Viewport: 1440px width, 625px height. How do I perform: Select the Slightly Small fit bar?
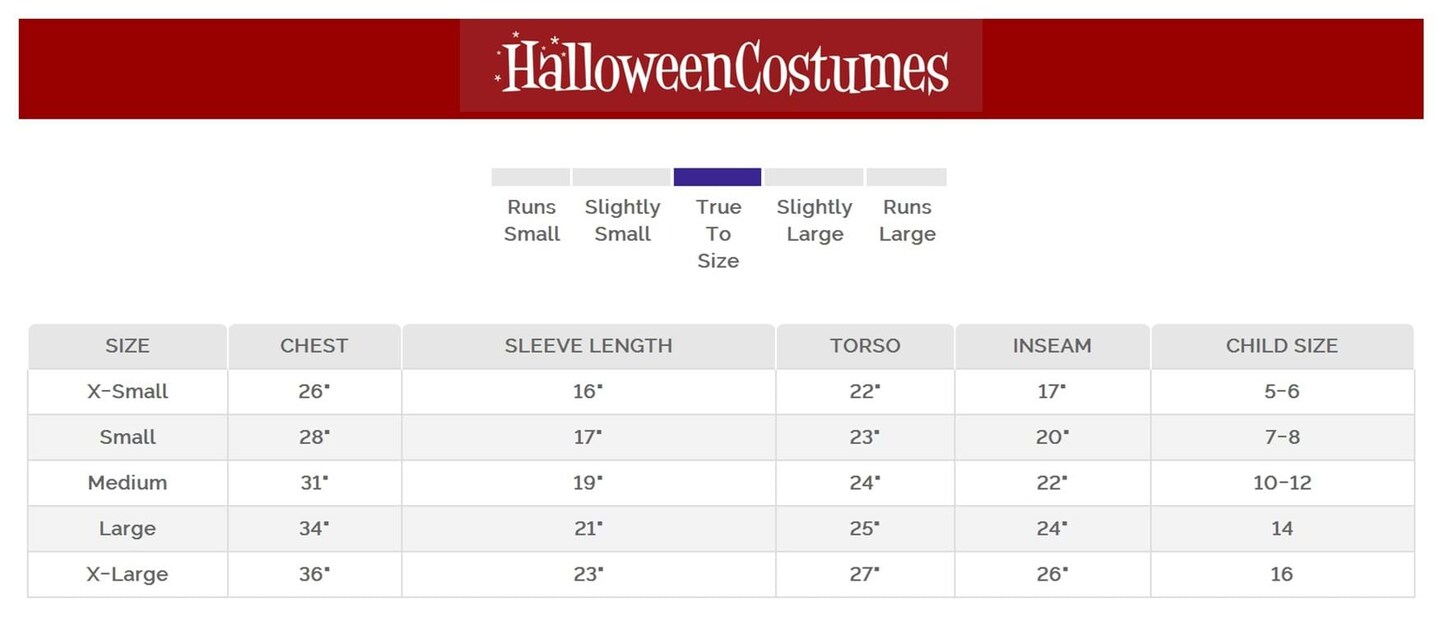tap(621, 178)
